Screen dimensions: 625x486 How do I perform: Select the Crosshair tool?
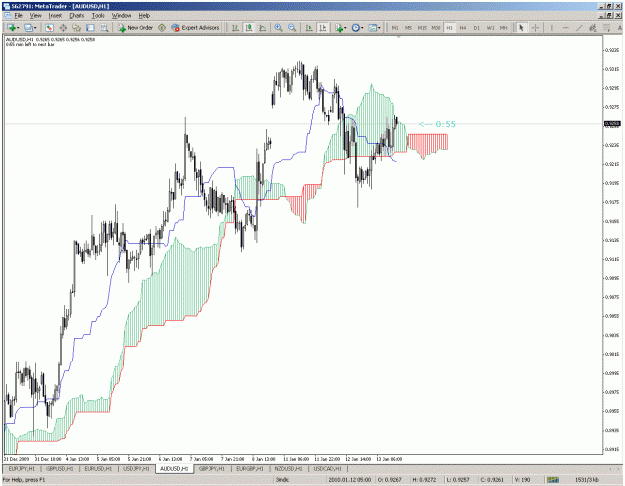click(535, 28)
